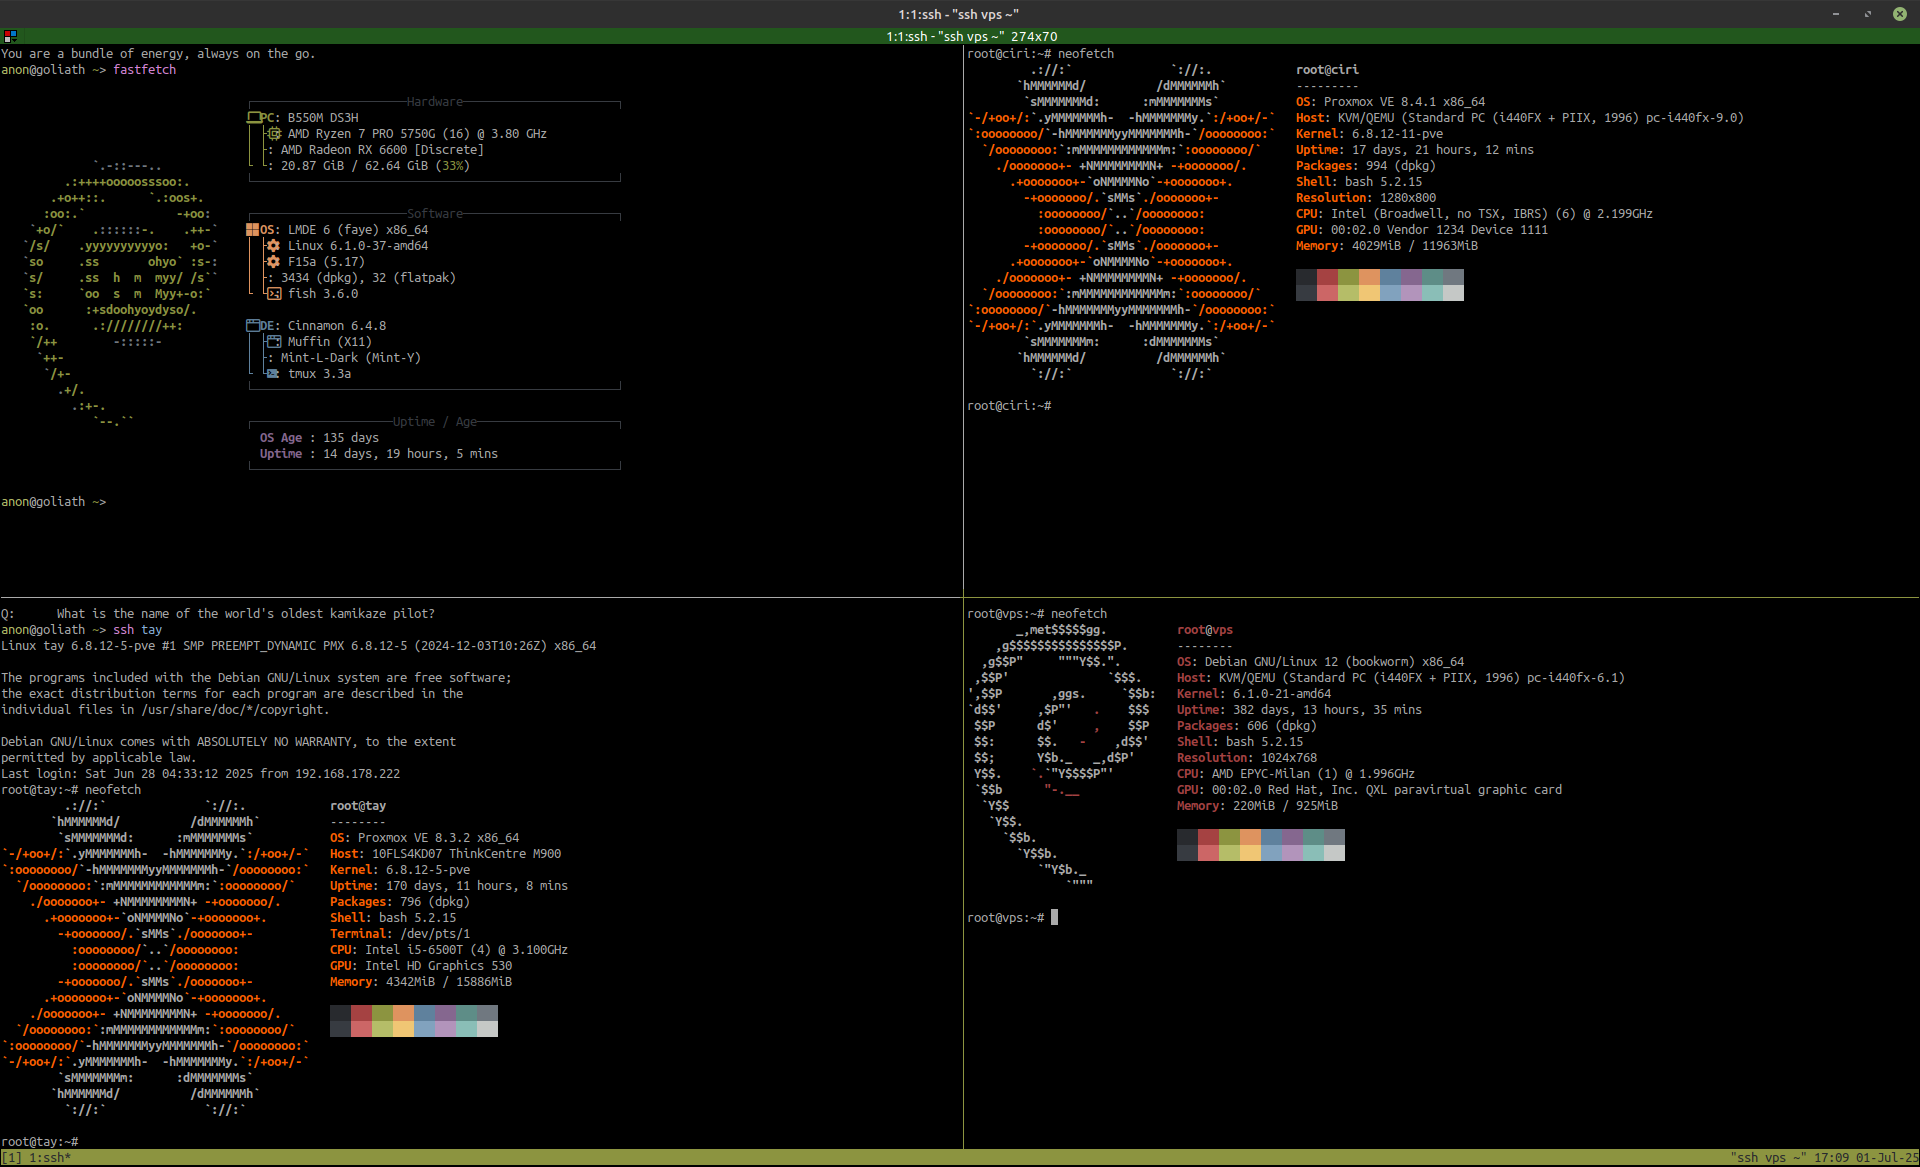Screen dimensions: 1920x1167
Task: Click the tmux session indicator [1]
Action: (x=11, y=1158)
